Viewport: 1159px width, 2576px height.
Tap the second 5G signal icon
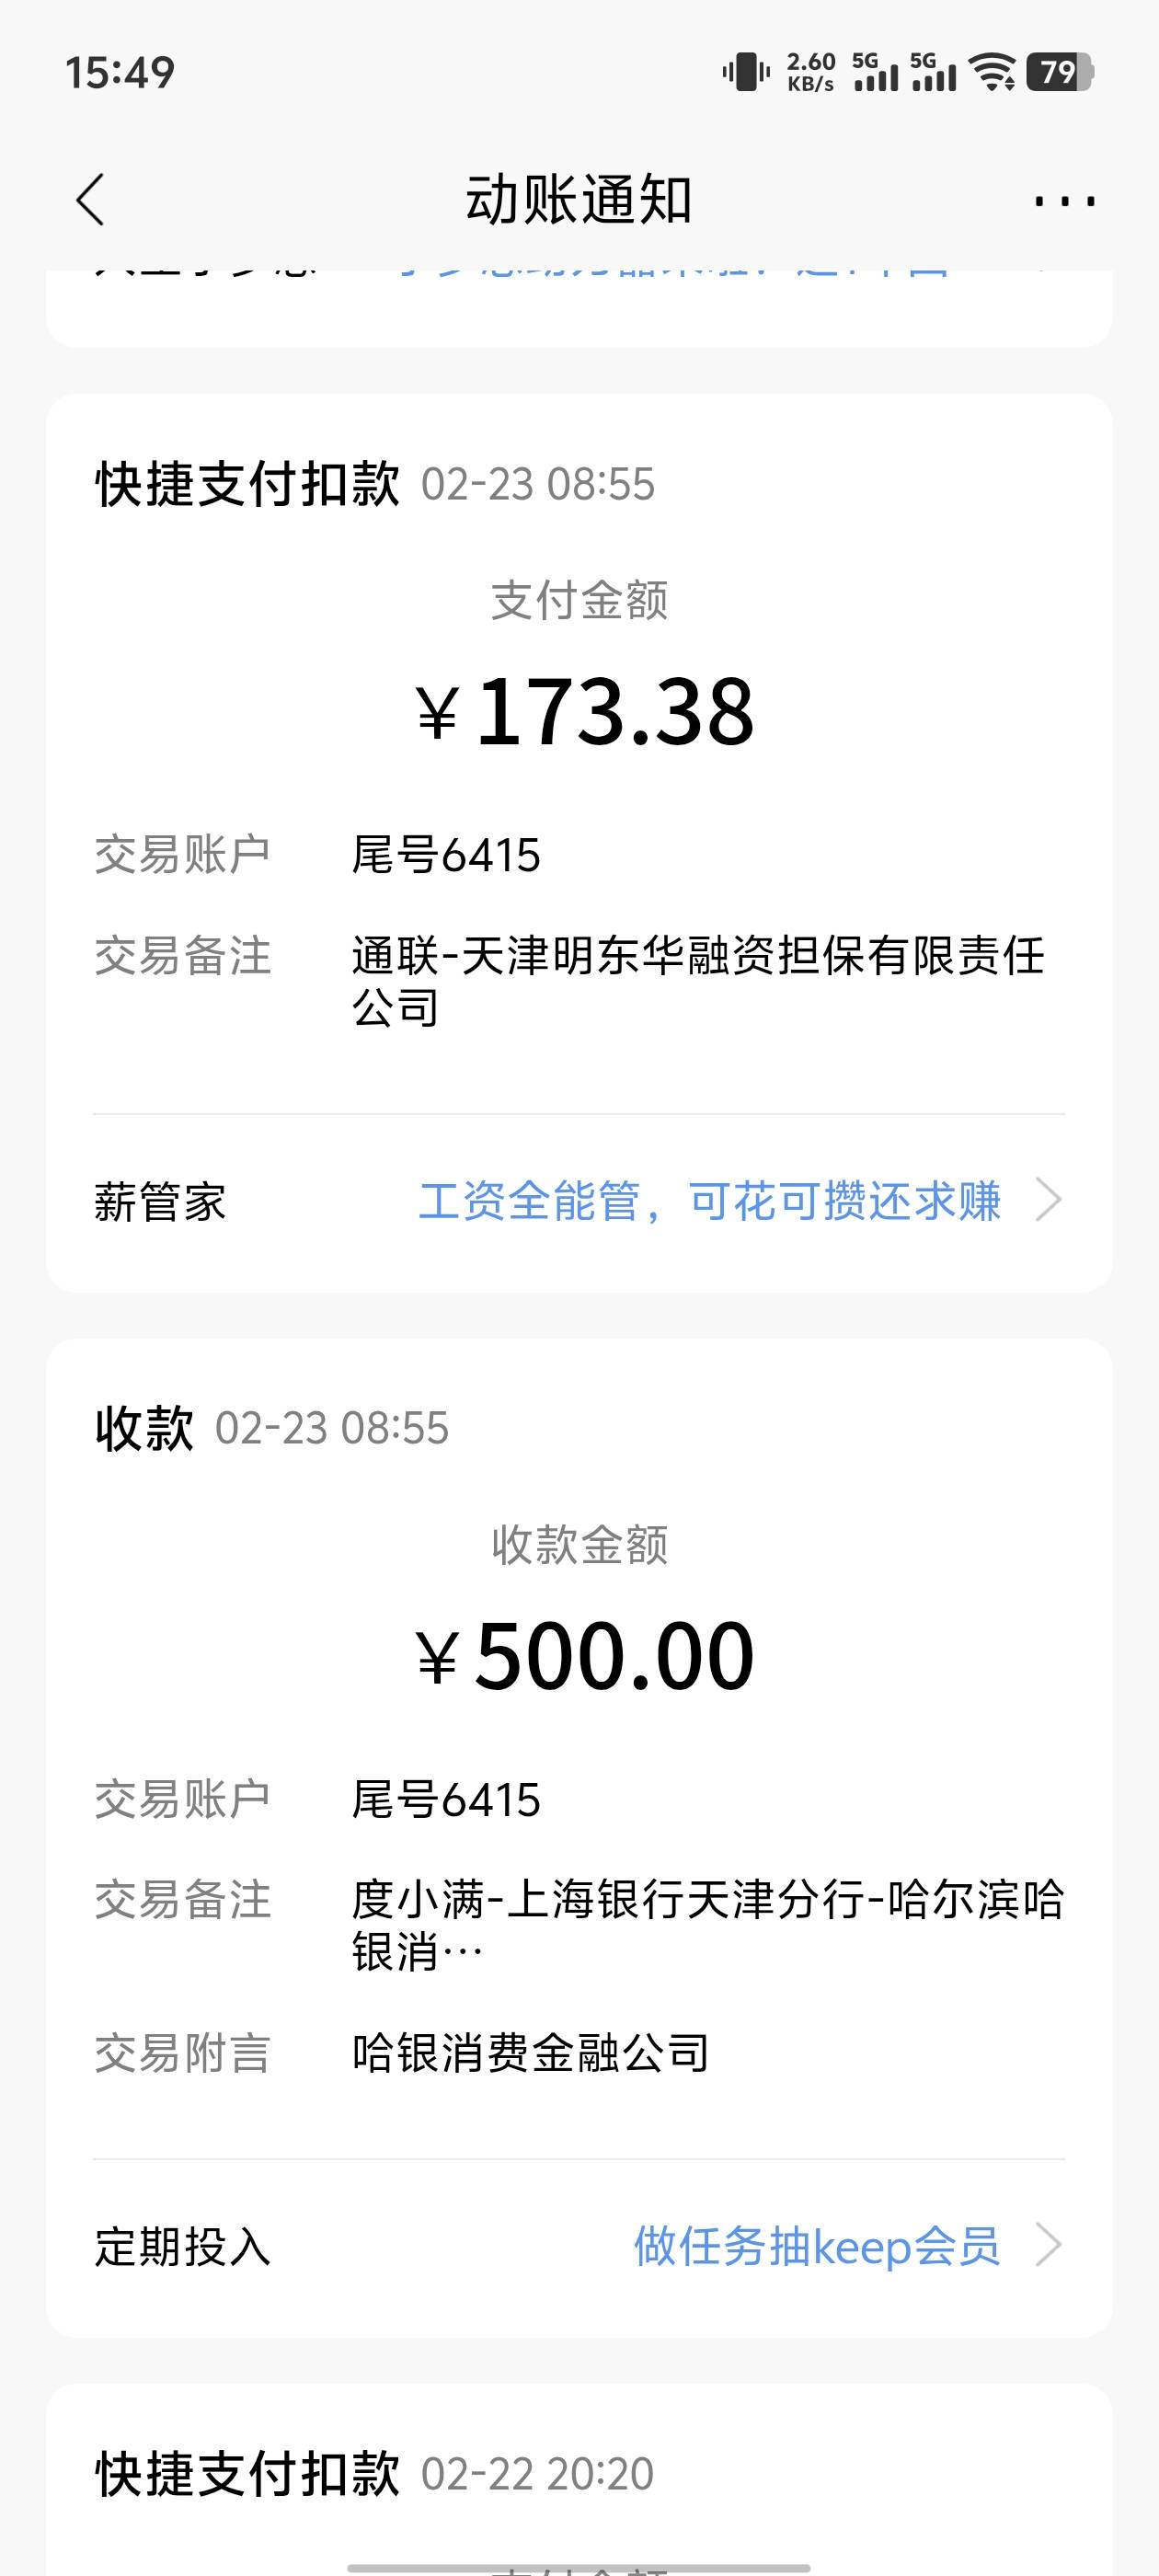[933, 73]
